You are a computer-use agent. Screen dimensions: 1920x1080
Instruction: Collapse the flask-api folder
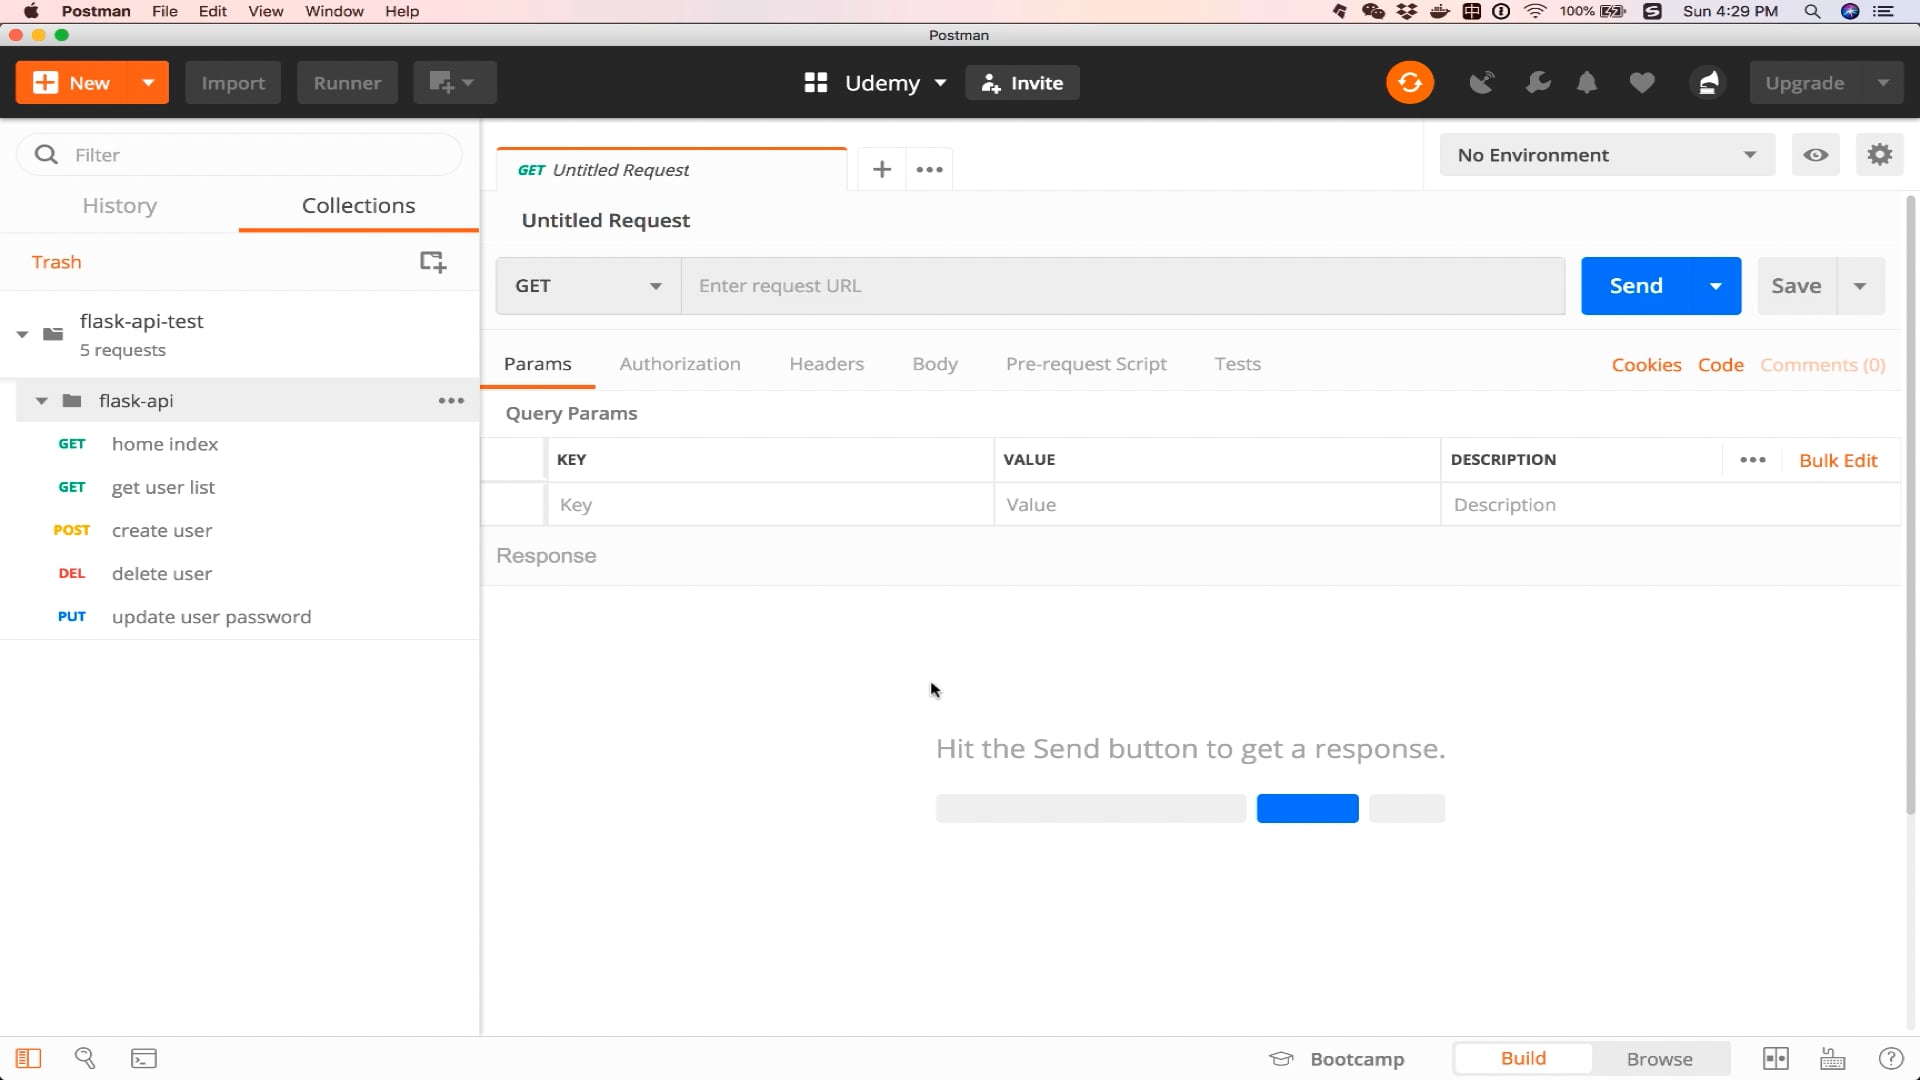click(x=42, y=401)
